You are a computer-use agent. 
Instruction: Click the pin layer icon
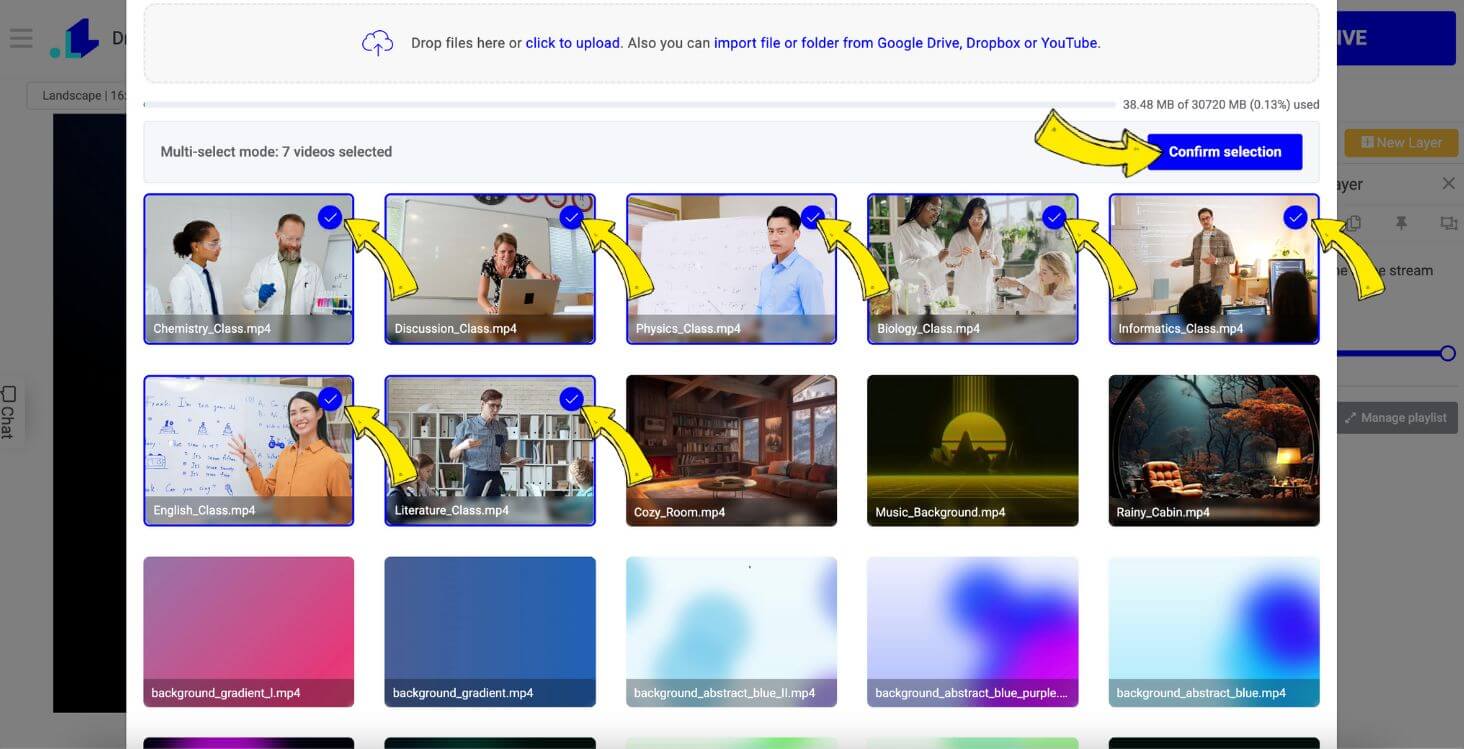click(x=1401, y=224)
